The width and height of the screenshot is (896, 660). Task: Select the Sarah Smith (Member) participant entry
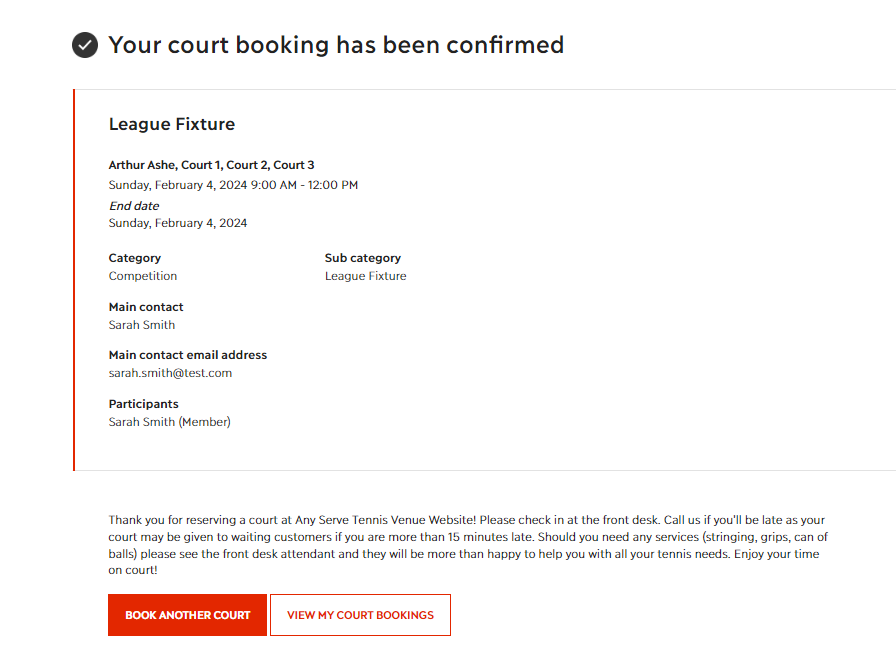click(170, 422)
